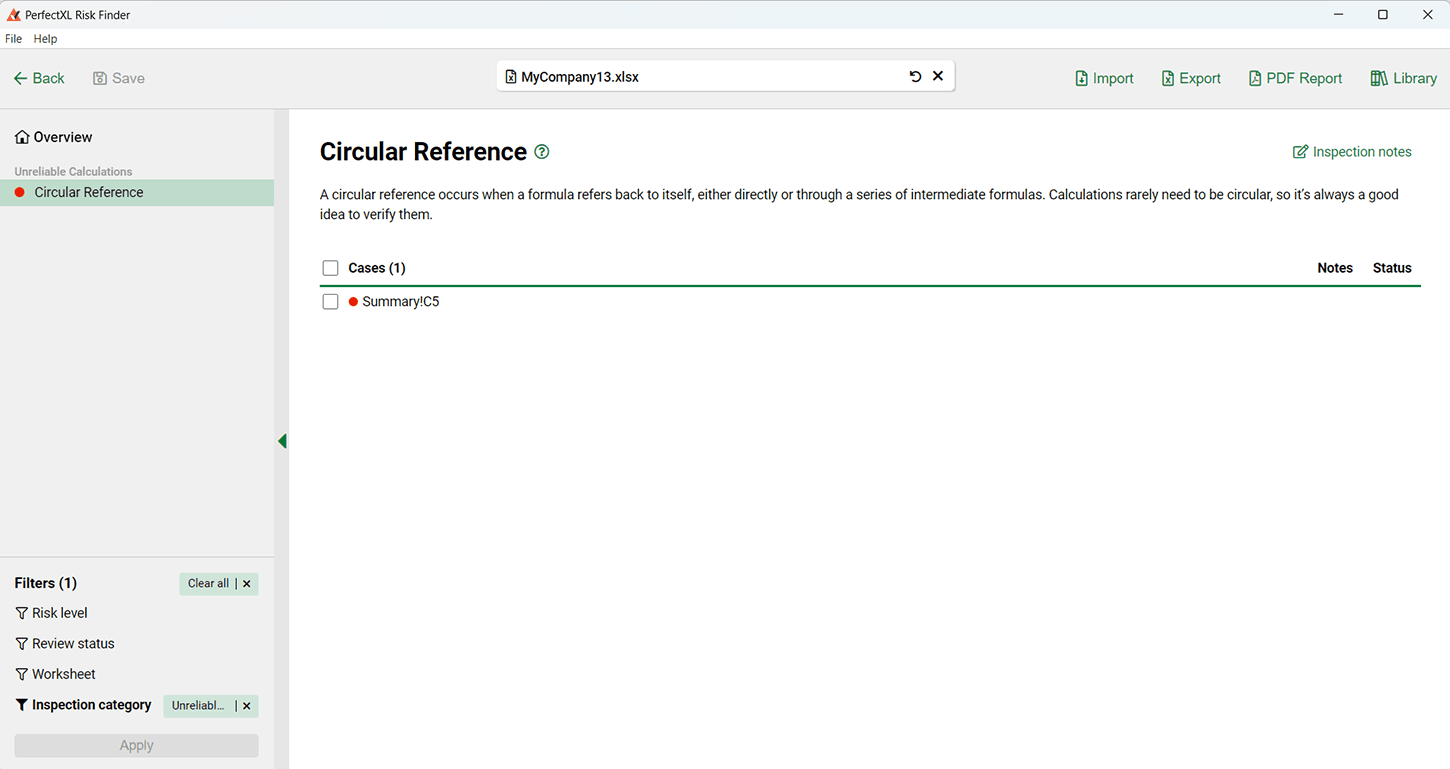Go Back using the back arrow button
The width and height of the screenshot is (1450, 769).
click(39, 78)
